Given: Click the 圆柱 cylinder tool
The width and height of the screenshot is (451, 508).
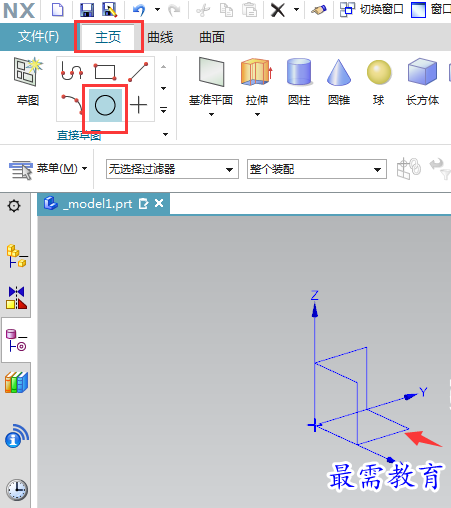Looking at the screenshot, I should pos(299,81).
